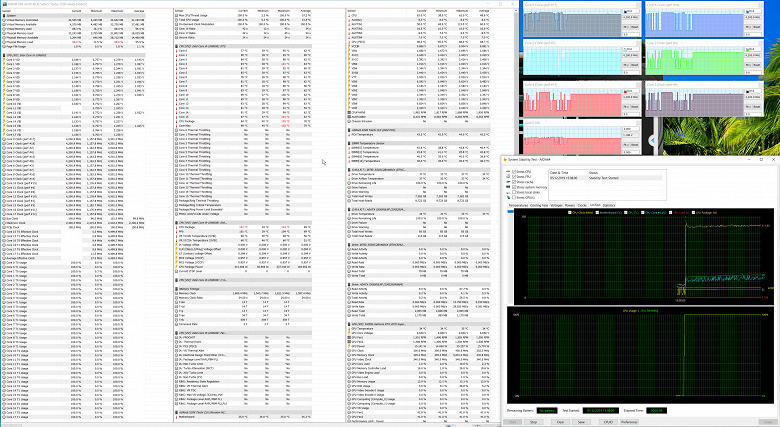
Task: Click the AIDA64 flame icon in System Stability Test title
Action: [x=505, y=160]
